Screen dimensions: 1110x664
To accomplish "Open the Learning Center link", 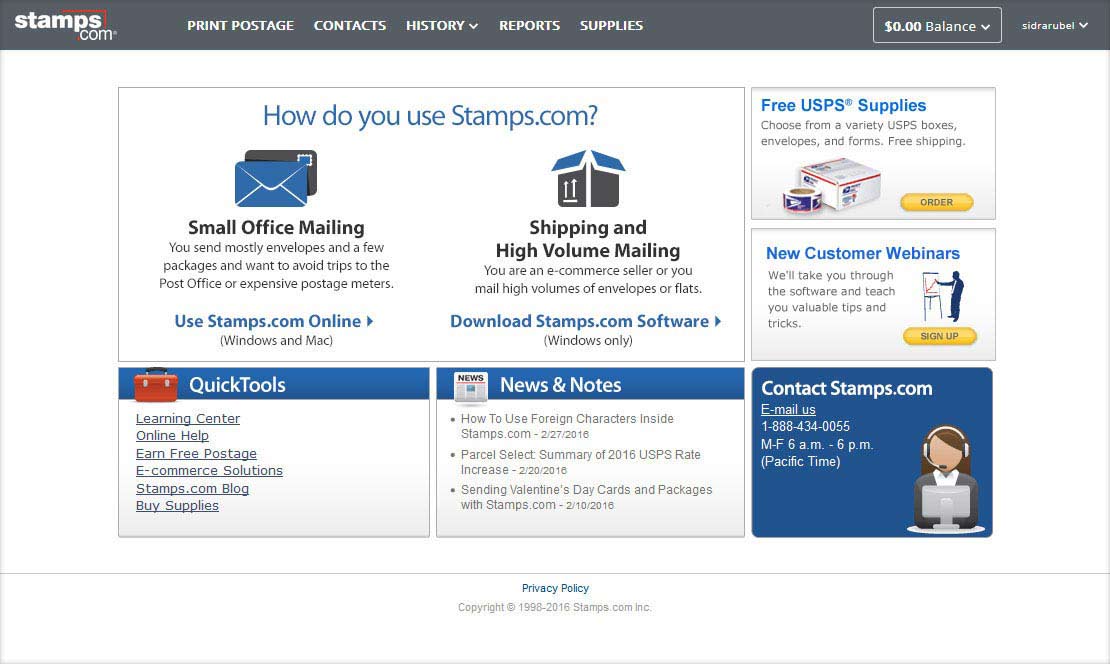I will point(188,418).
